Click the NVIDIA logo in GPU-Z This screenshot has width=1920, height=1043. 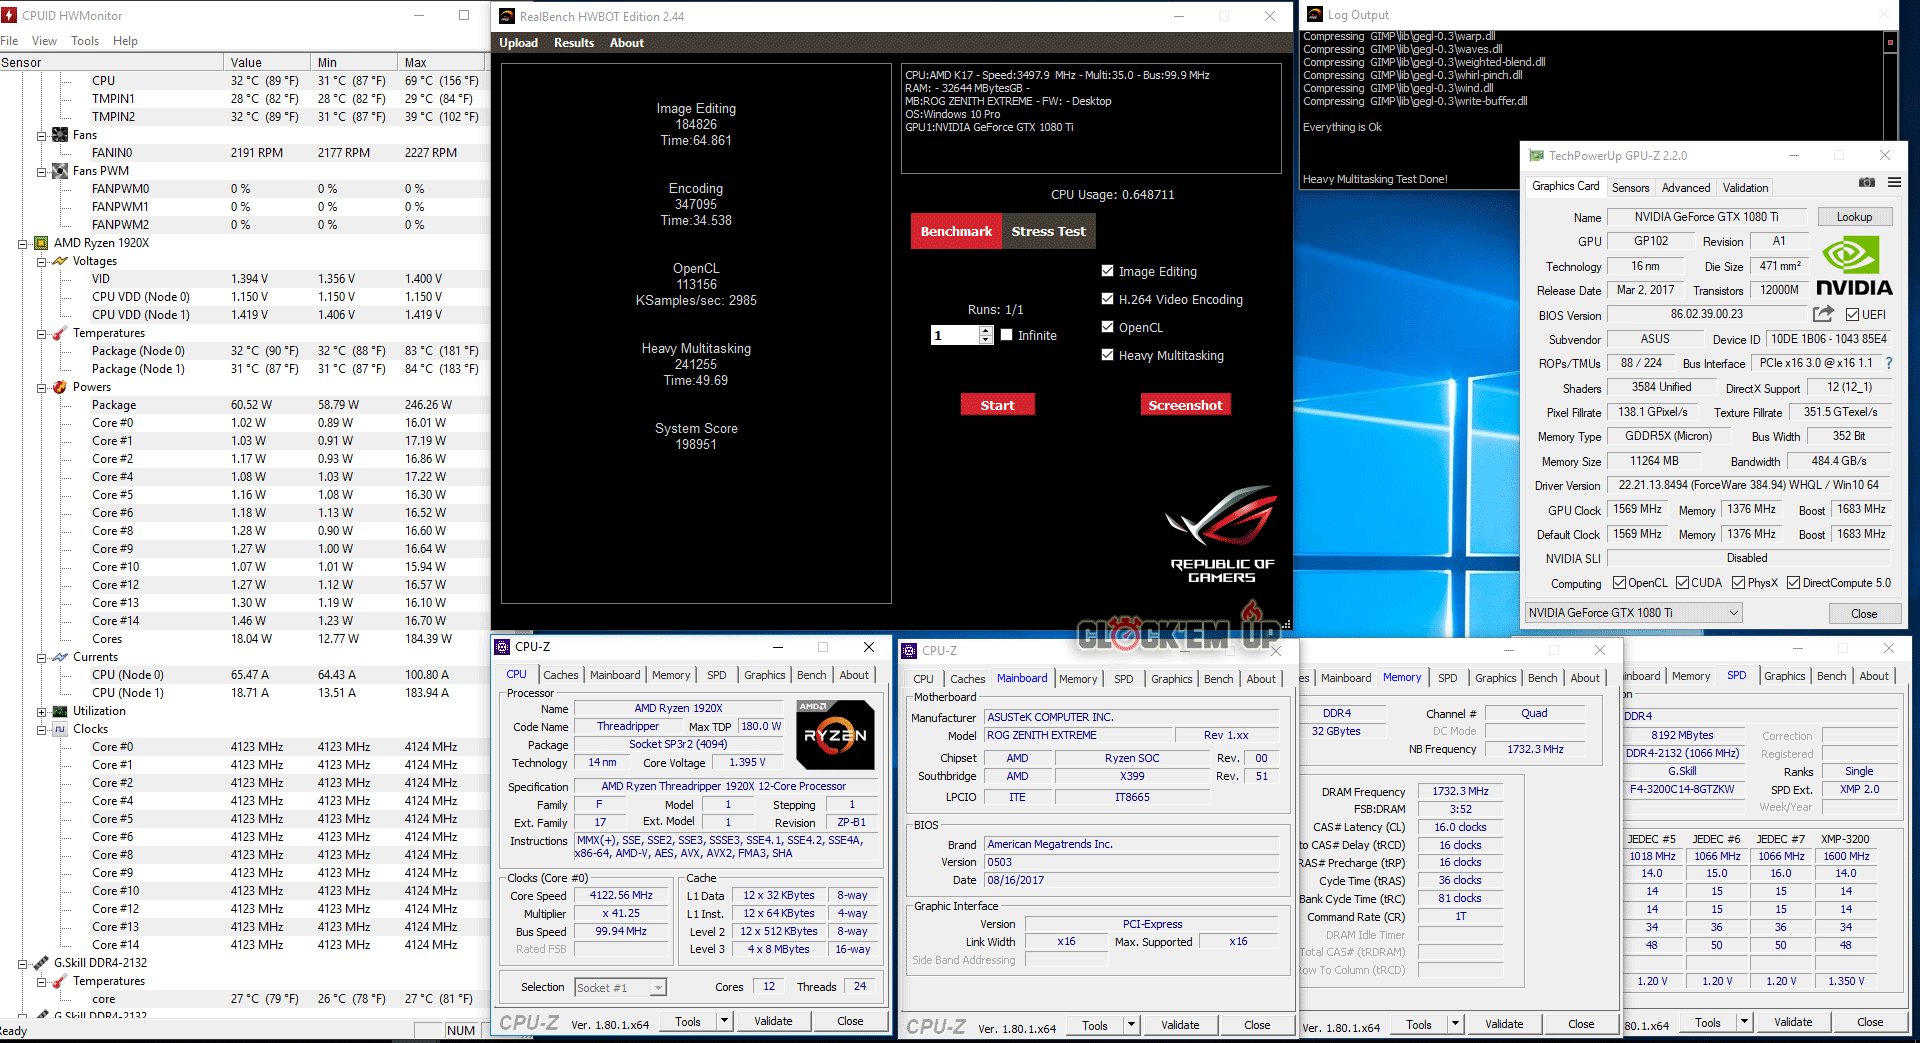(1853, 267)
